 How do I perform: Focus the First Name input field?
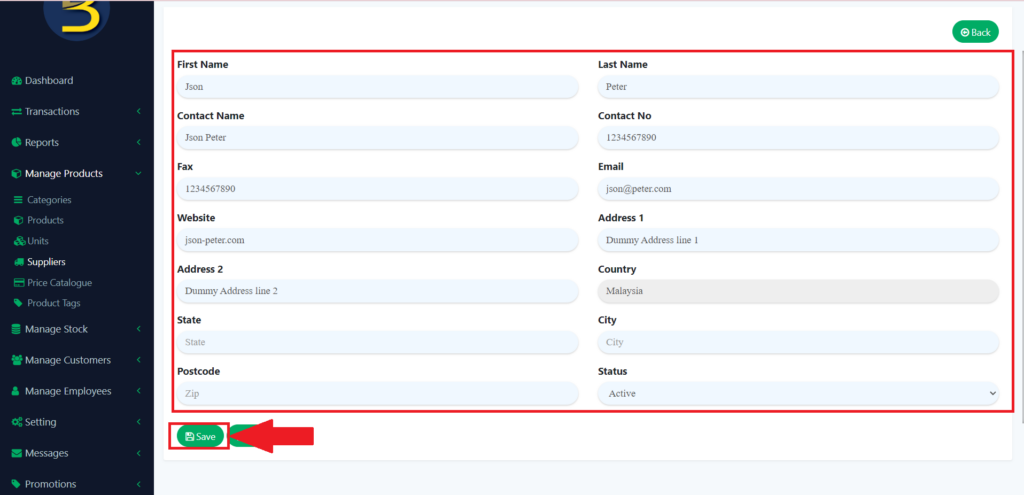point(377,87)
